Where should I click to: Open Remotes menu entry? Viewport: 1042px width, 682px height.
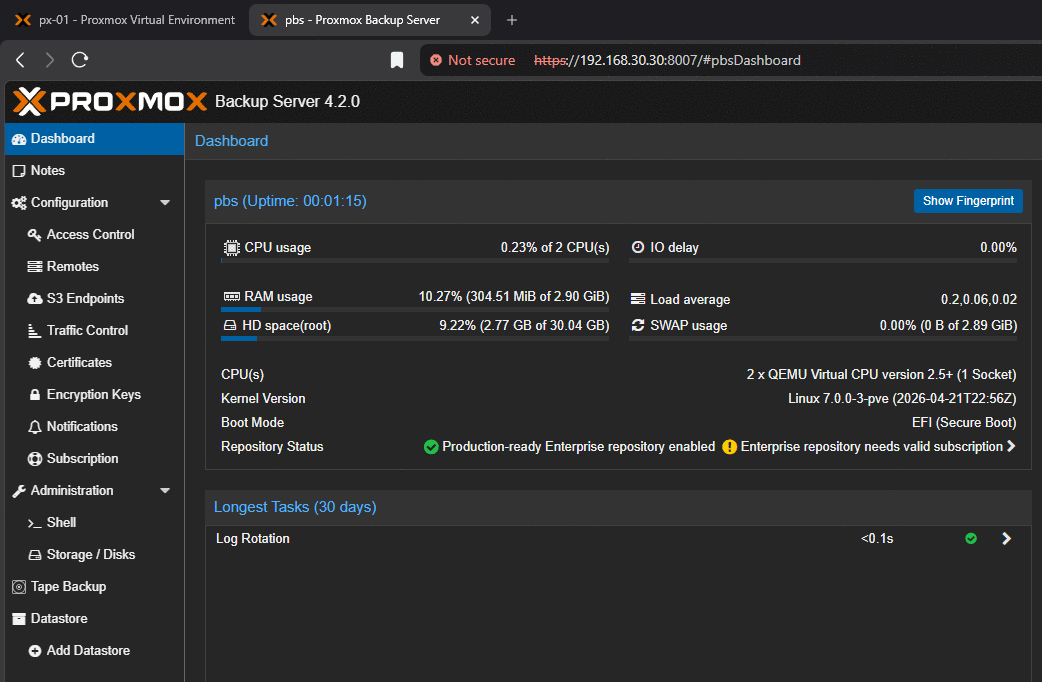94,267
